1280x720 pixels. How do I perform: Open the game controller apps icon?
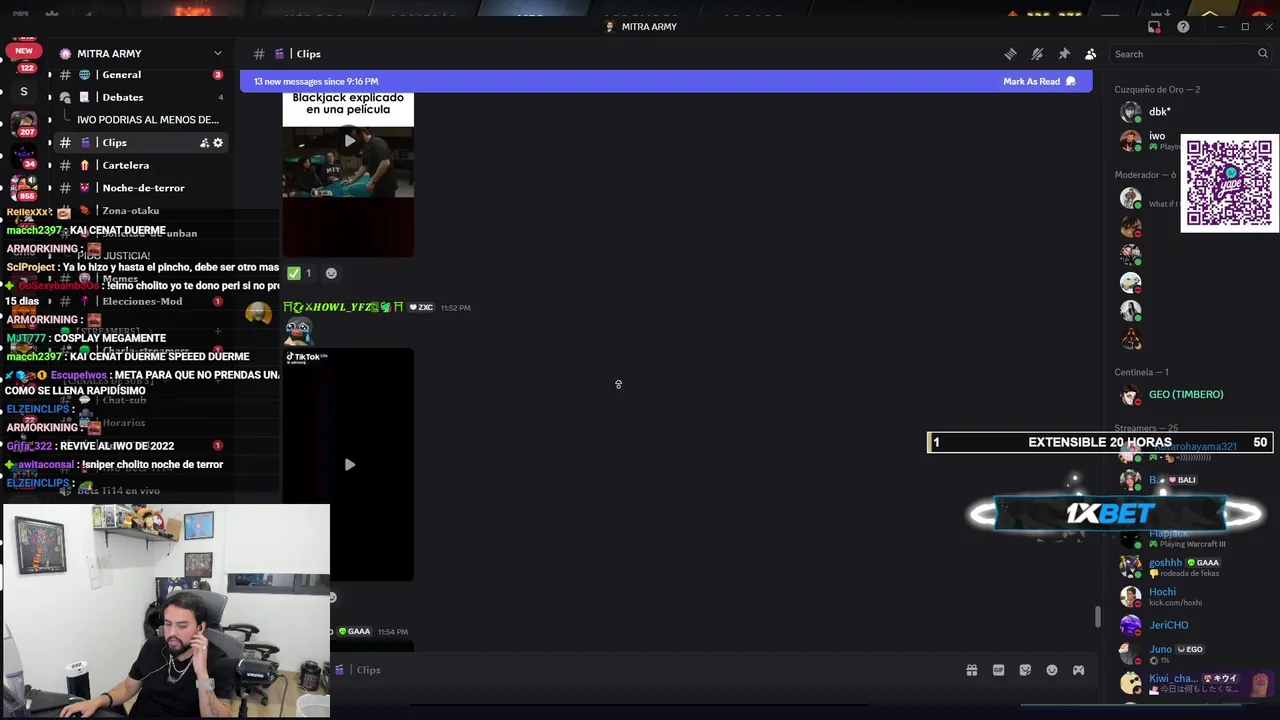pos(1078,670)
